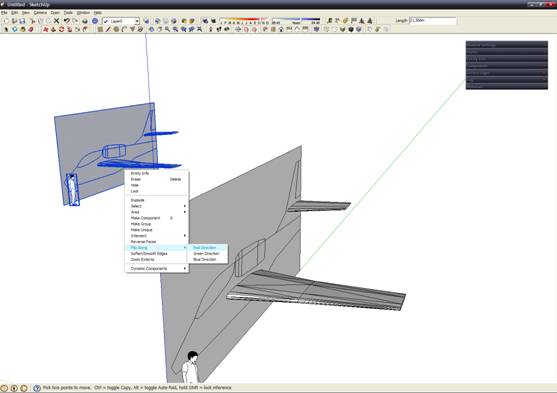
Task: Open the help question mark in status bar
Action: click(37, 388)
